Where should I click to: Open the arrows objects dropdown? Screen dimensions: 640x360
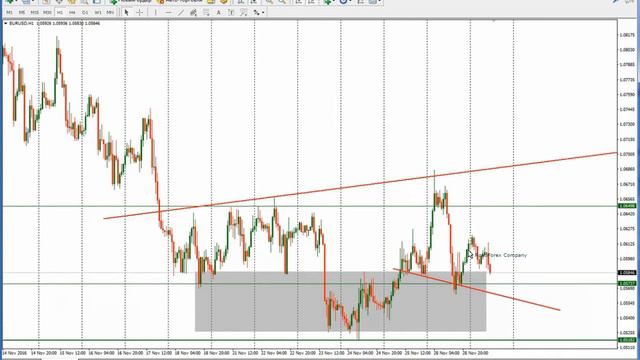coord(263,13)
